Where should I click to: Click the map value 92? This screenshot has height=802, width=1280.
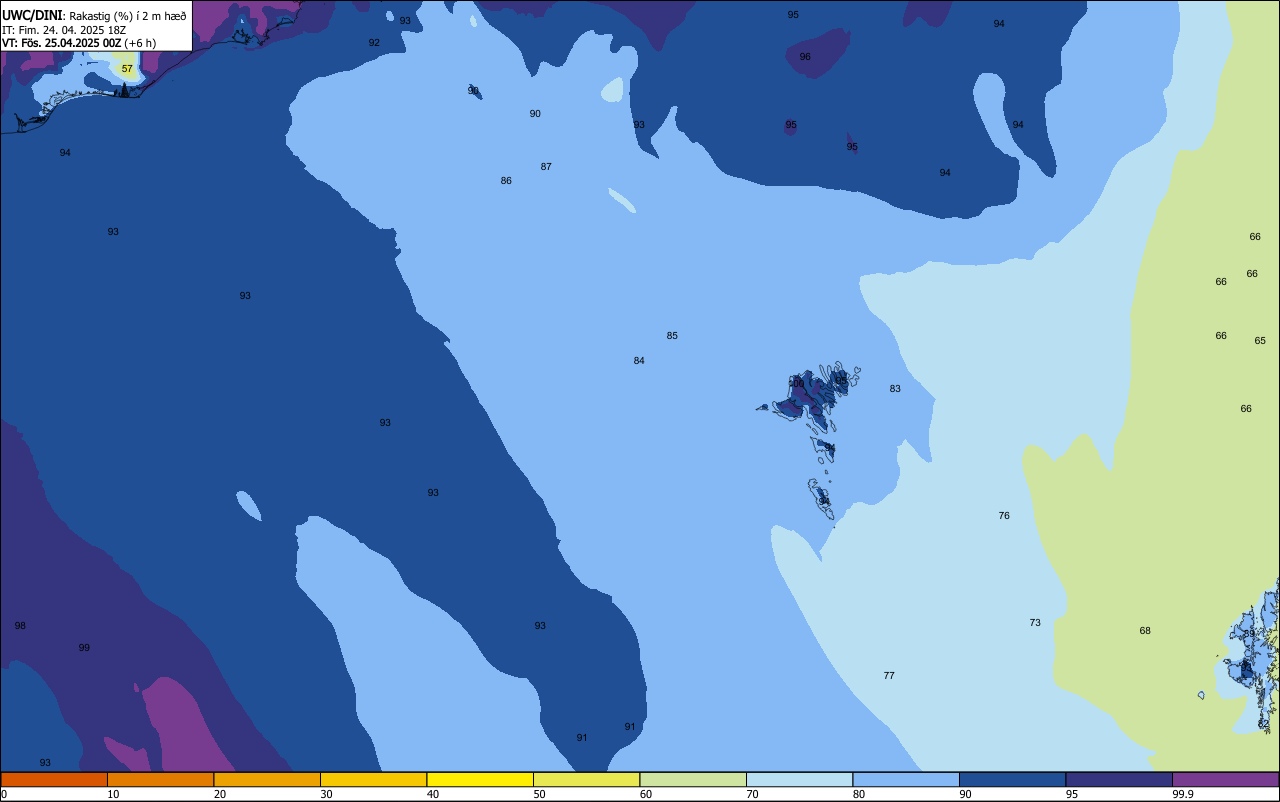coord(374,43)
